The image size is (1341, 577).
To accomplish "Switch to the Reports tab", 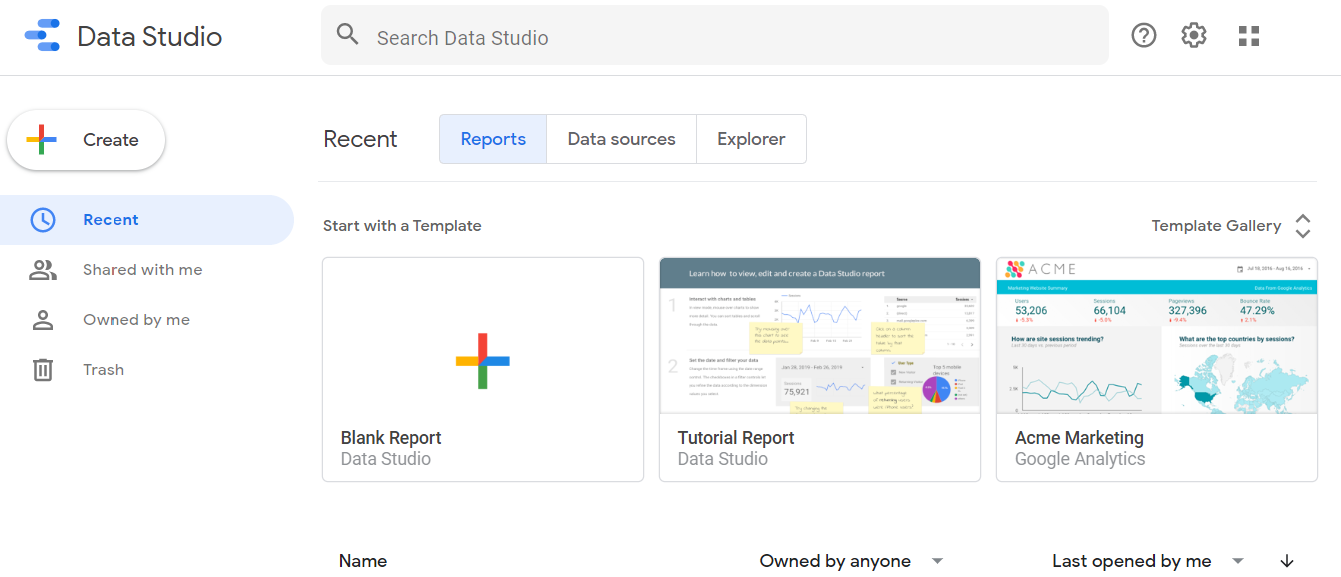I will [x=493, y=139].
